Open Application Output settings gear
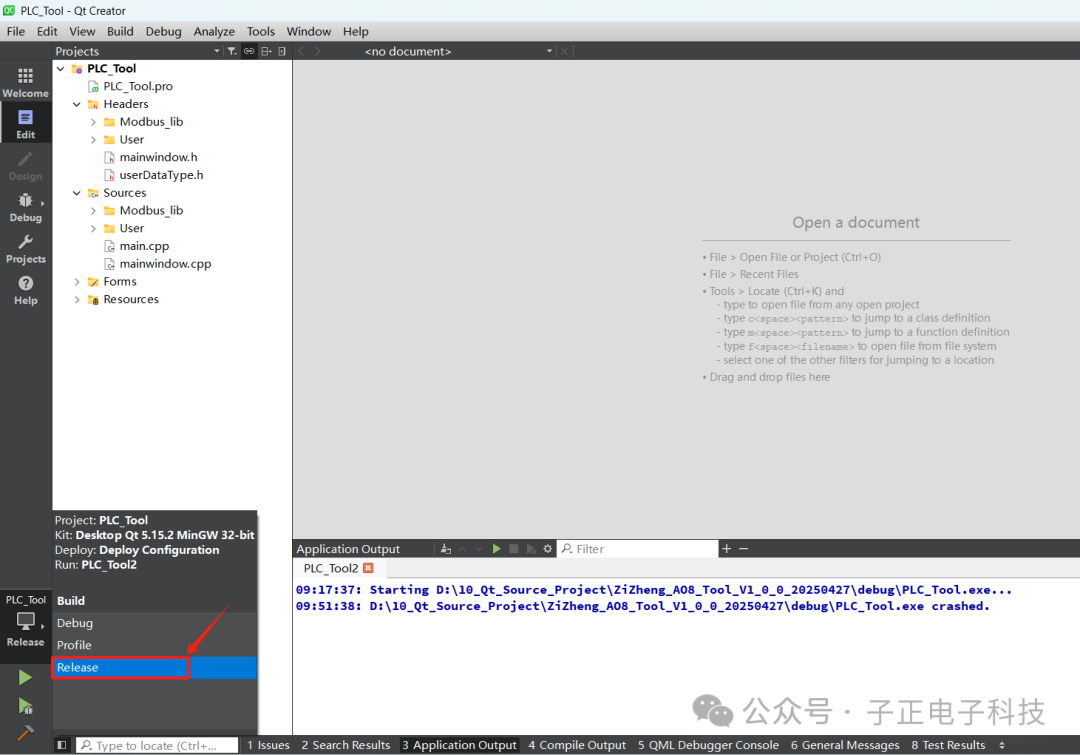Viewport: 1080px width, 755px height. point(548,549)
